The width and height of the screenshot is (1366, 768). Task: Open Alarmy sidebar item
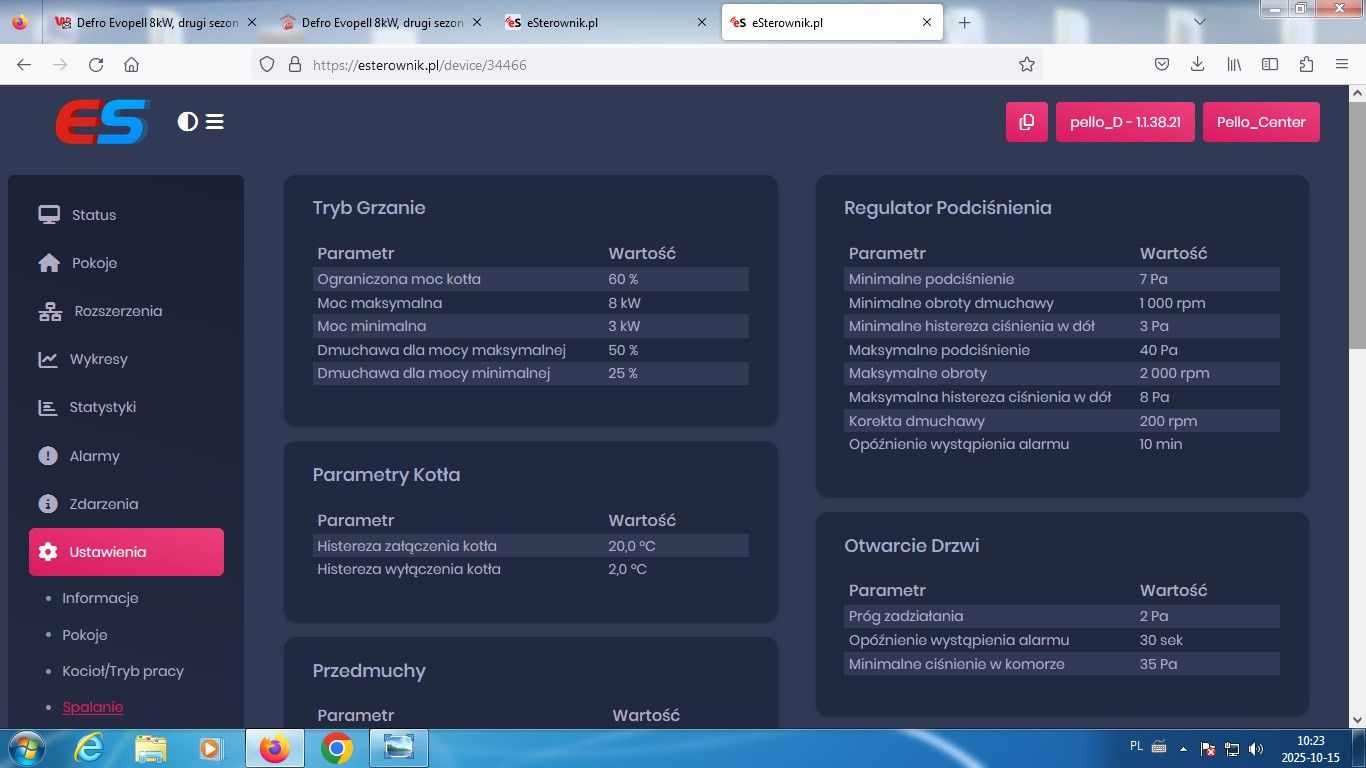[94, 456]
